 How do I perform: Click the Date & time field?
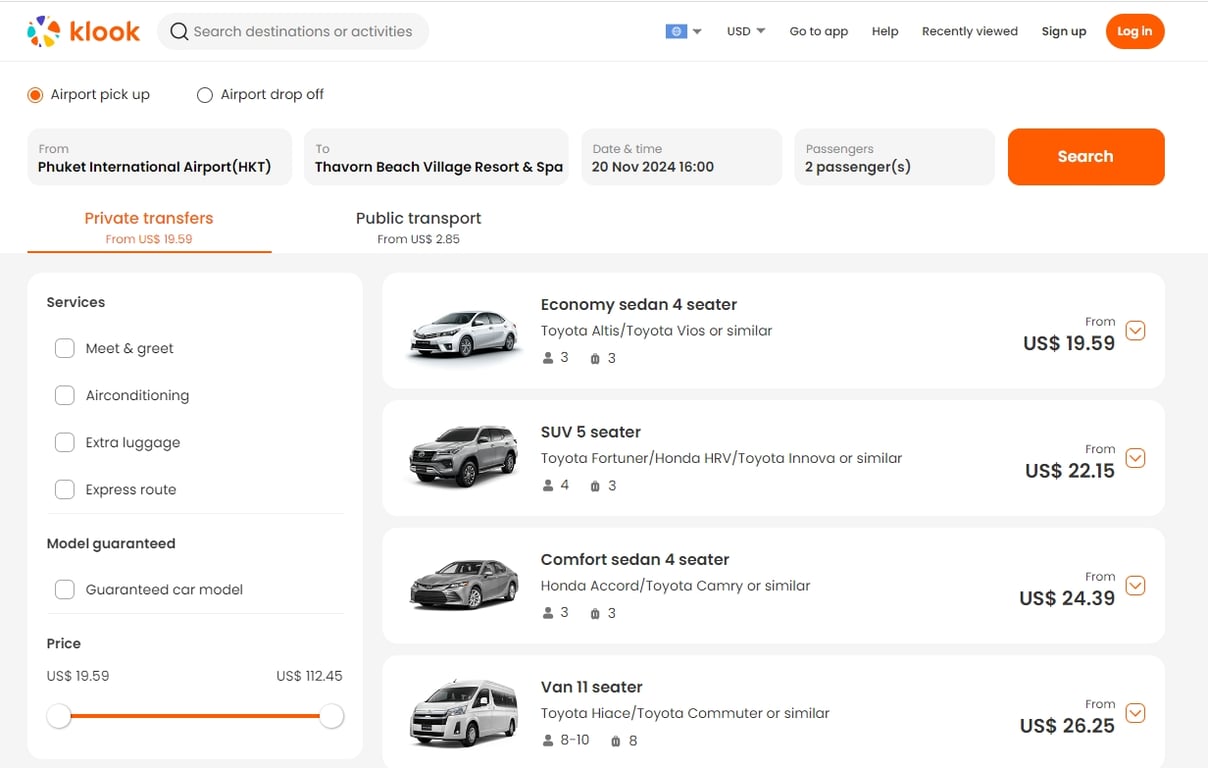coord(680,157)
